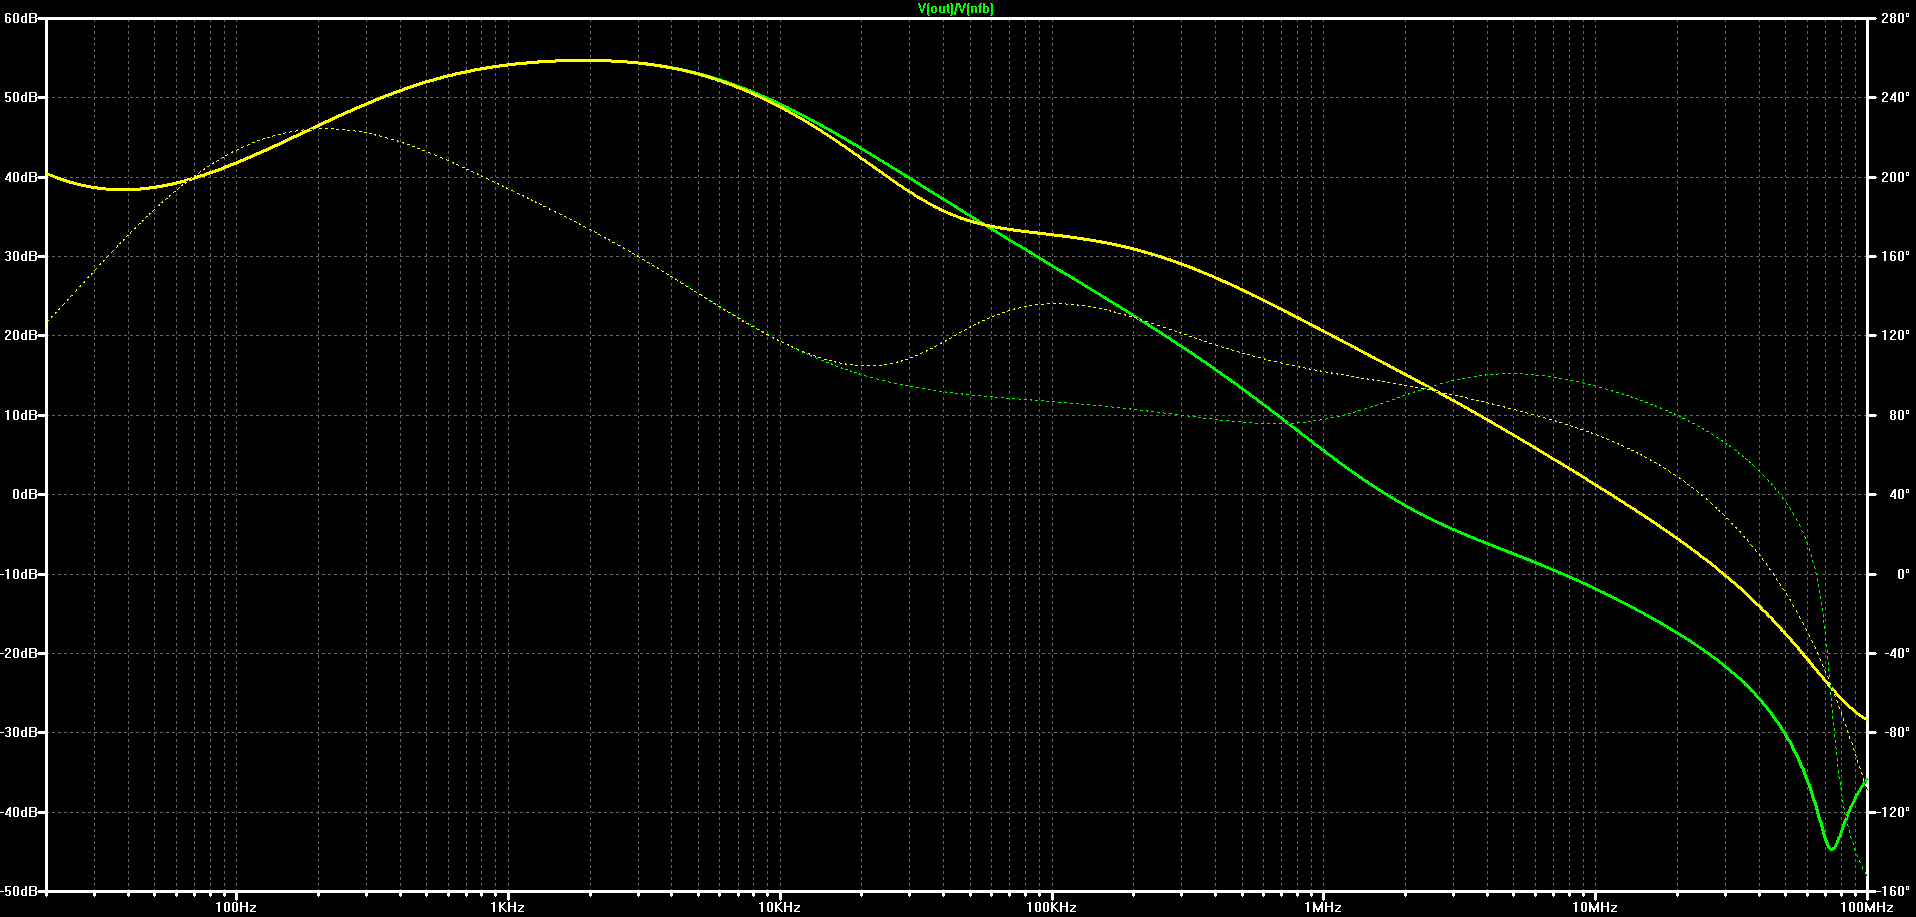Click the 10MHz frequency axis label

coord(1595,908)
